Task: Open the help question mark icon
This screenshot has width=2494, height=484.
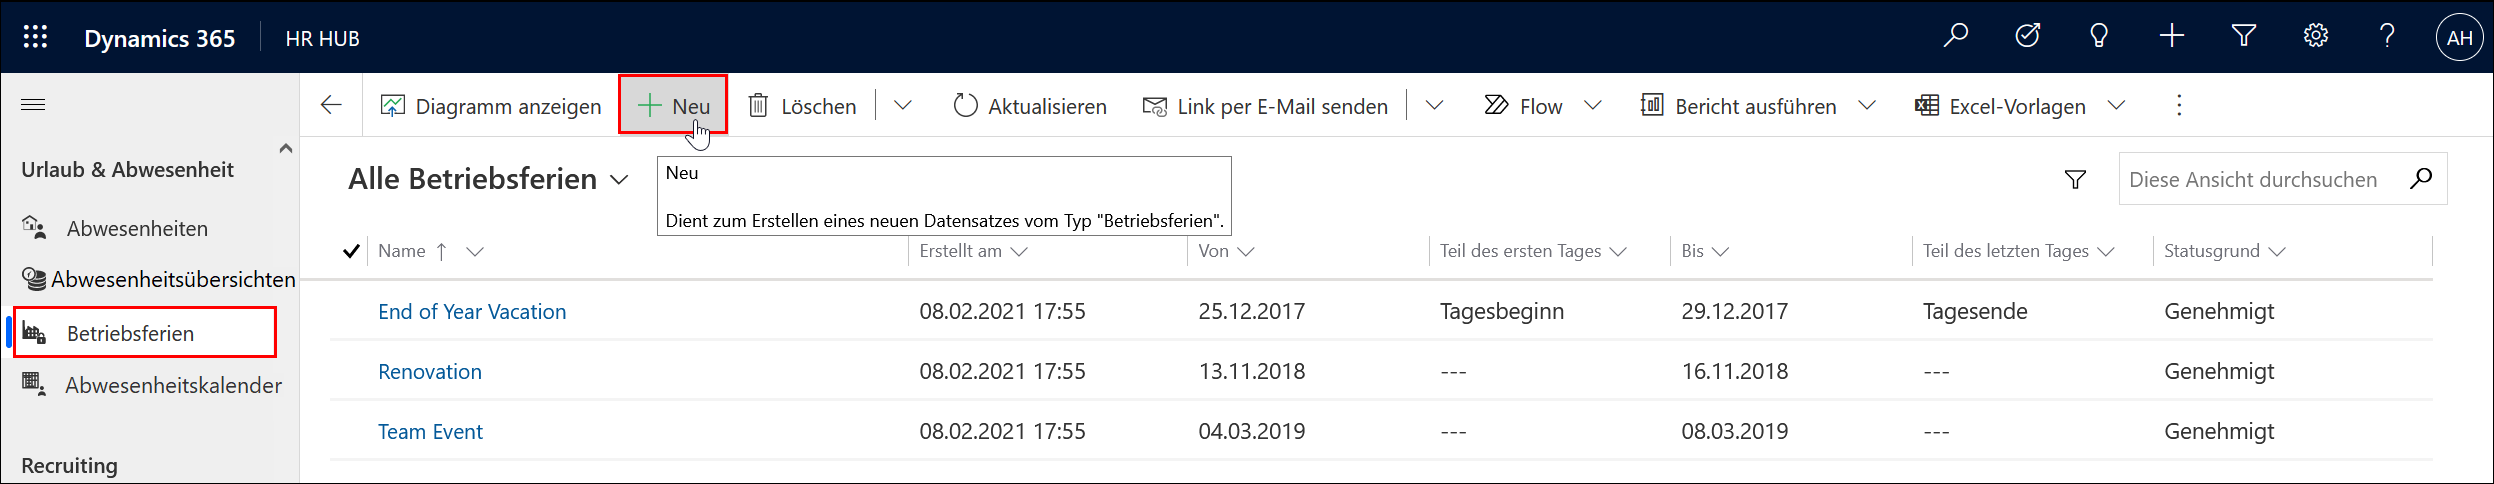Action: [x=2387, y=37]
